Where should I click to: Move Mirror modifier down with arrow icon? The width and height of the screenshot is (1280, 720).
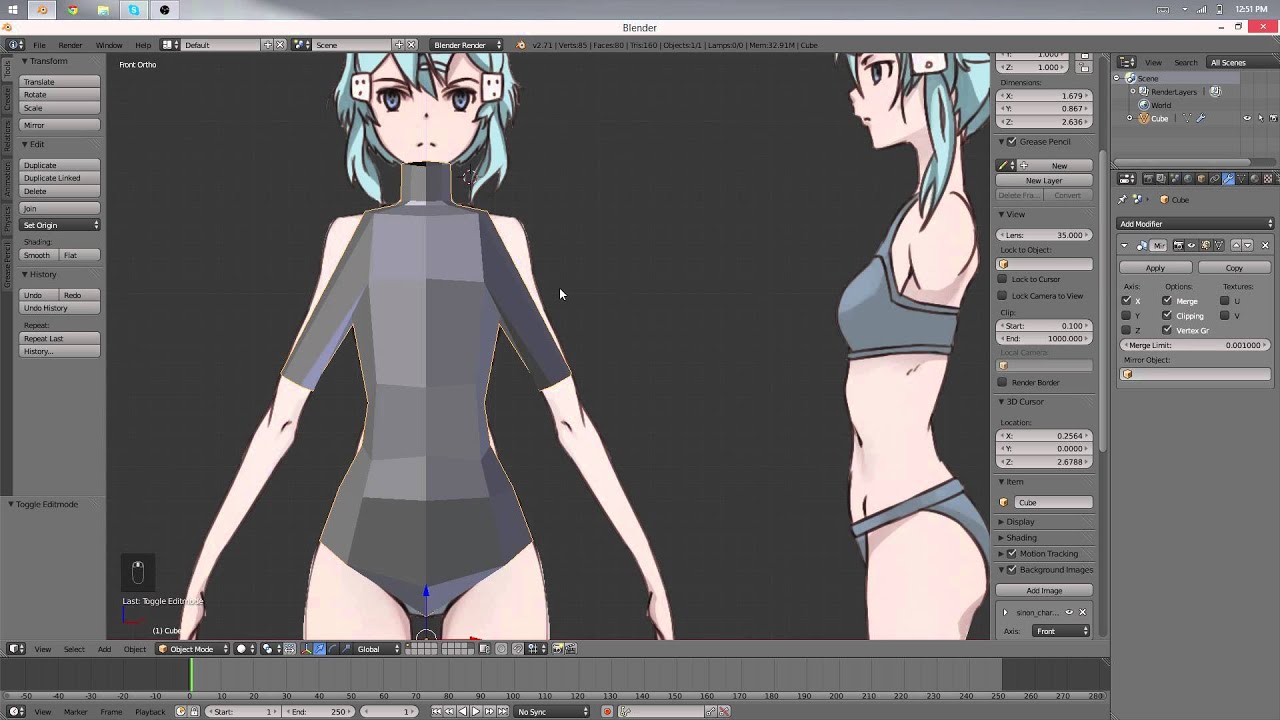click(x=1248, y=245)
